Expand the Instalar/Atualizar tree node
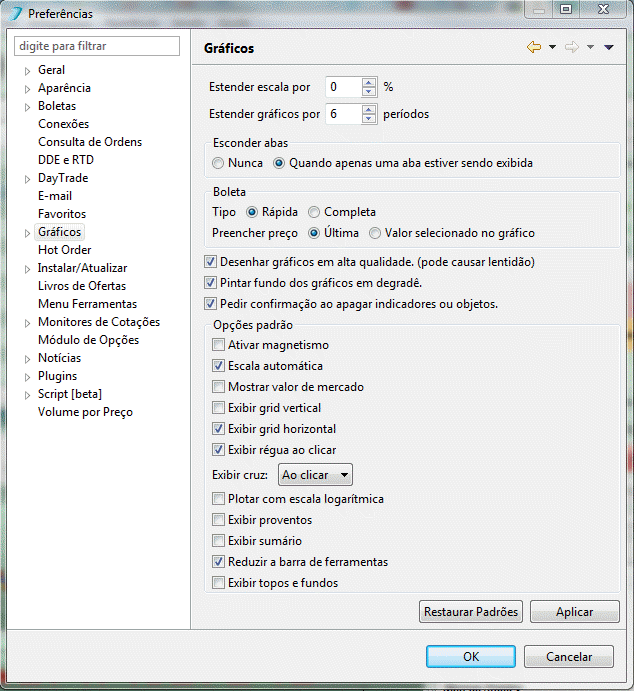Viewport: 634px width, 691px height. pyautogui.click(x=27, y=269)
